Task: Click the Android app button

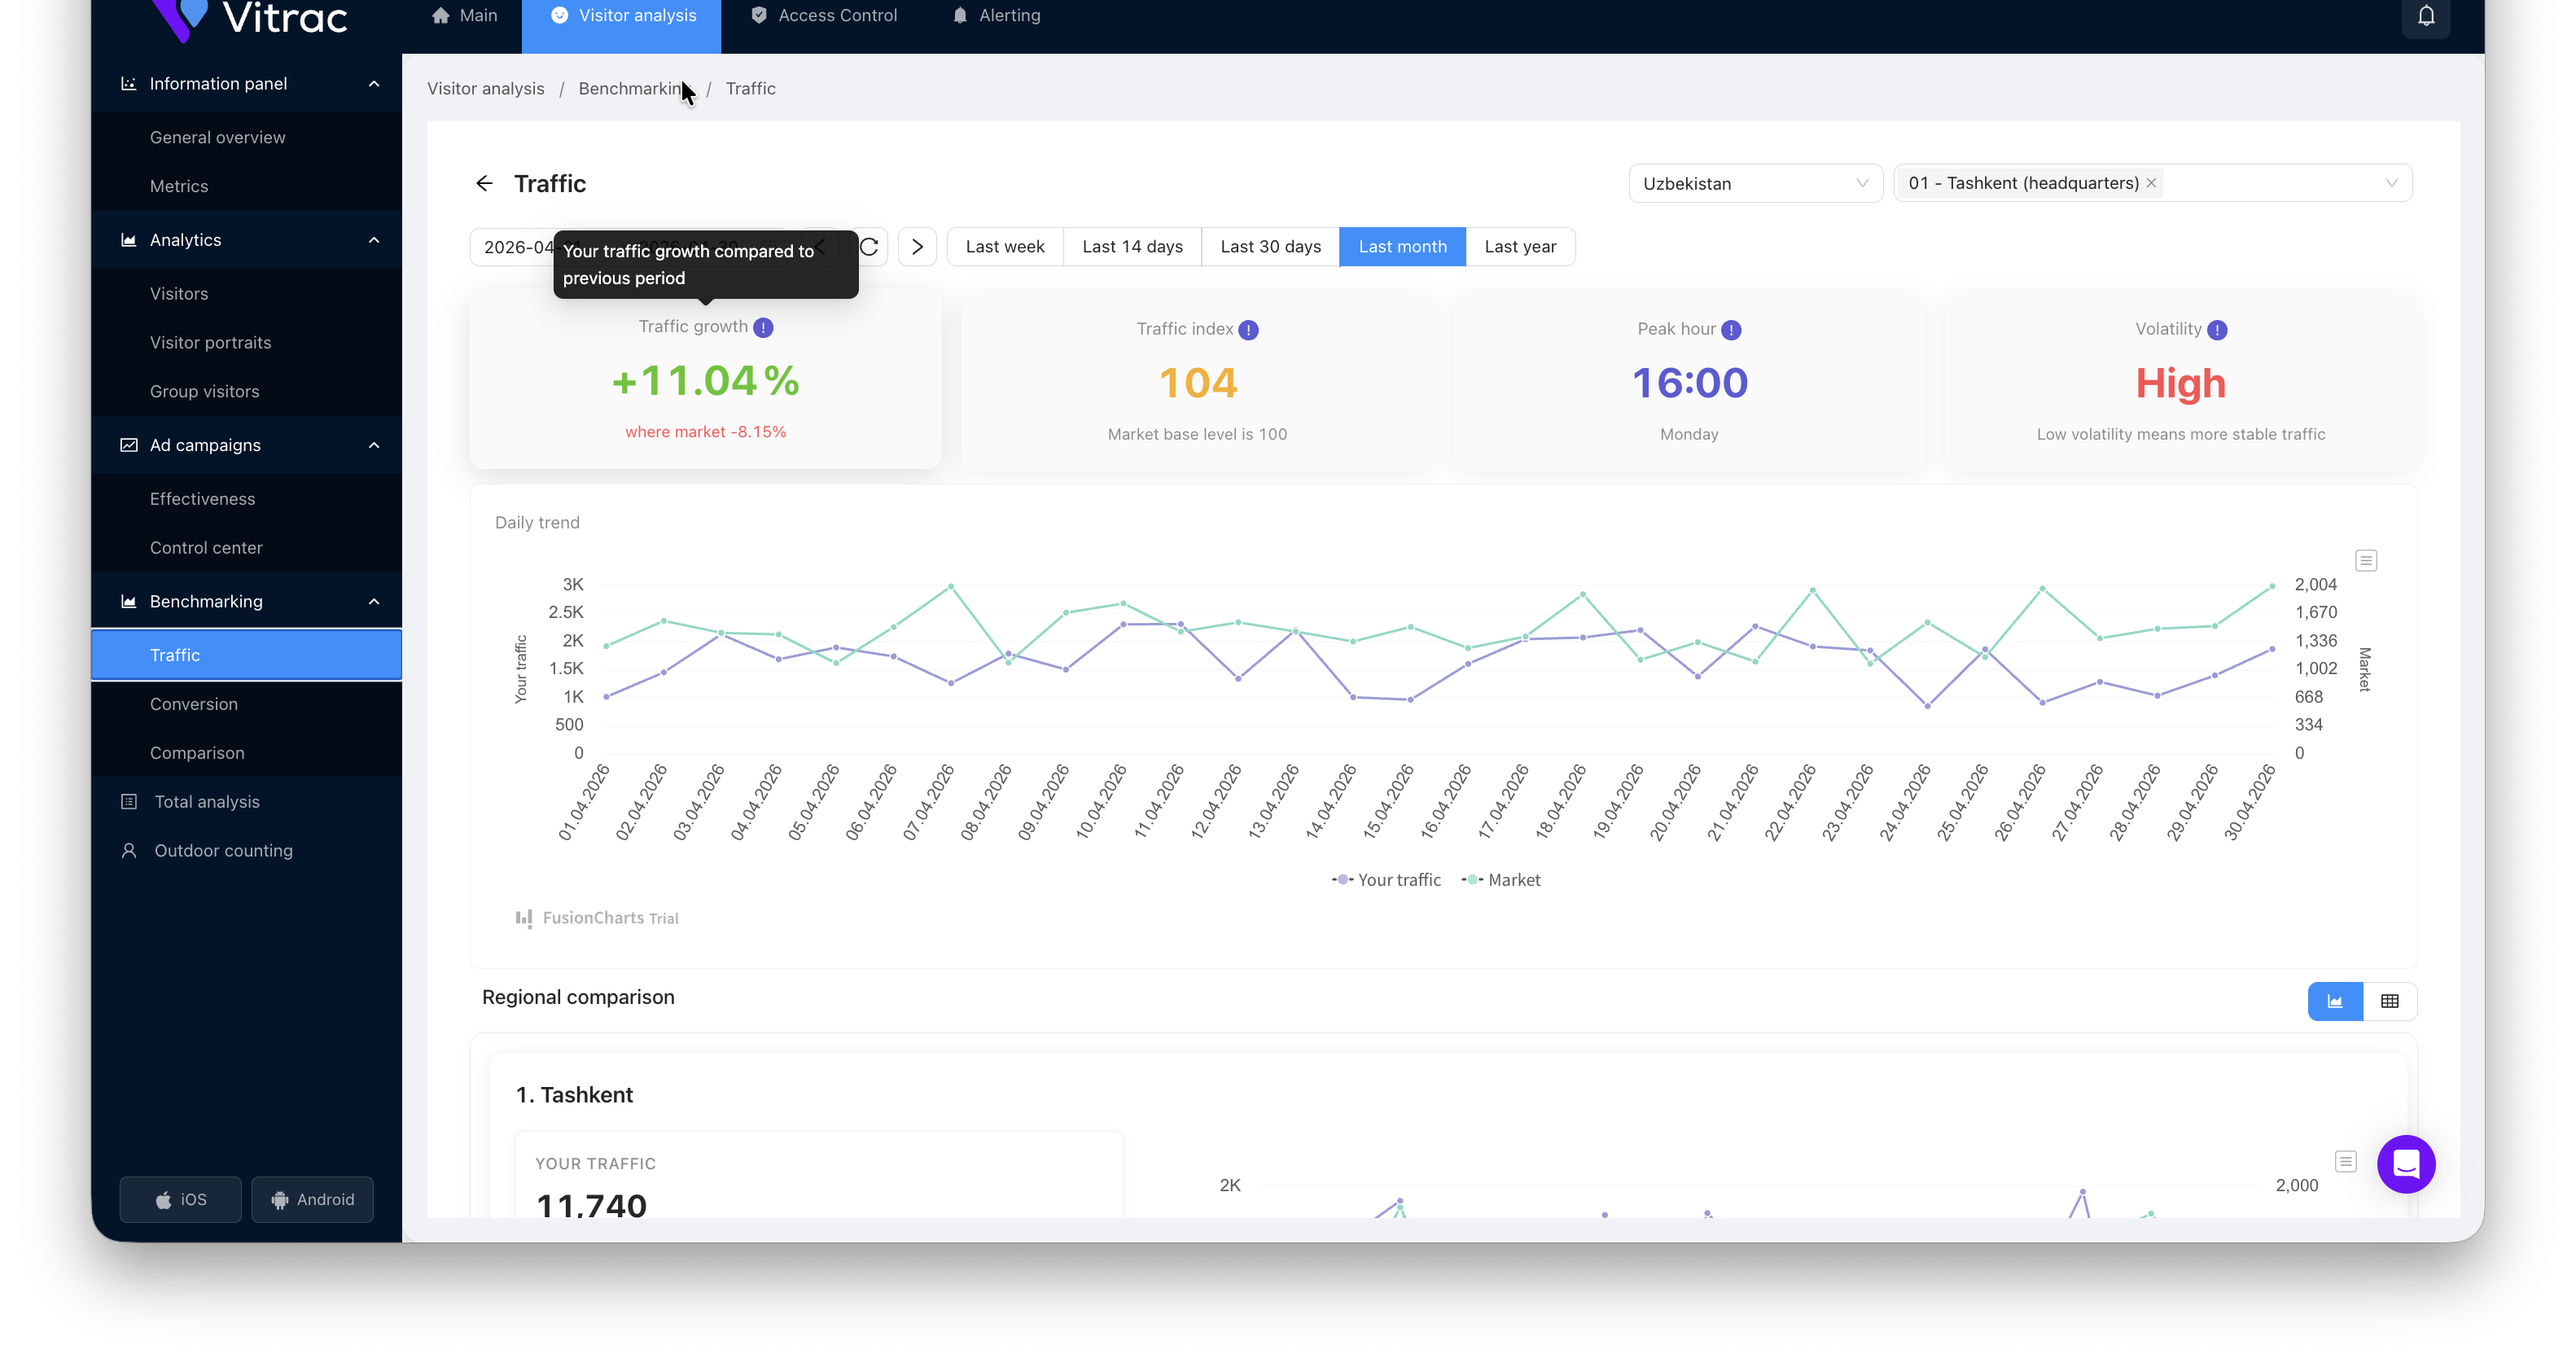Action: pos(313,1199)
